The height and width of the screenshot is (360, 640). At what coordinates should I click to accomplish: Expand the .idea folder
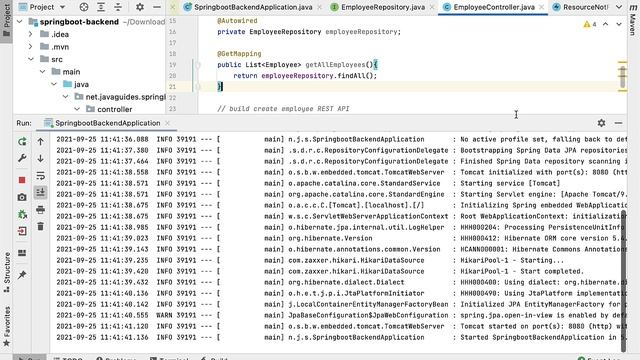click(x=31, y=34)
